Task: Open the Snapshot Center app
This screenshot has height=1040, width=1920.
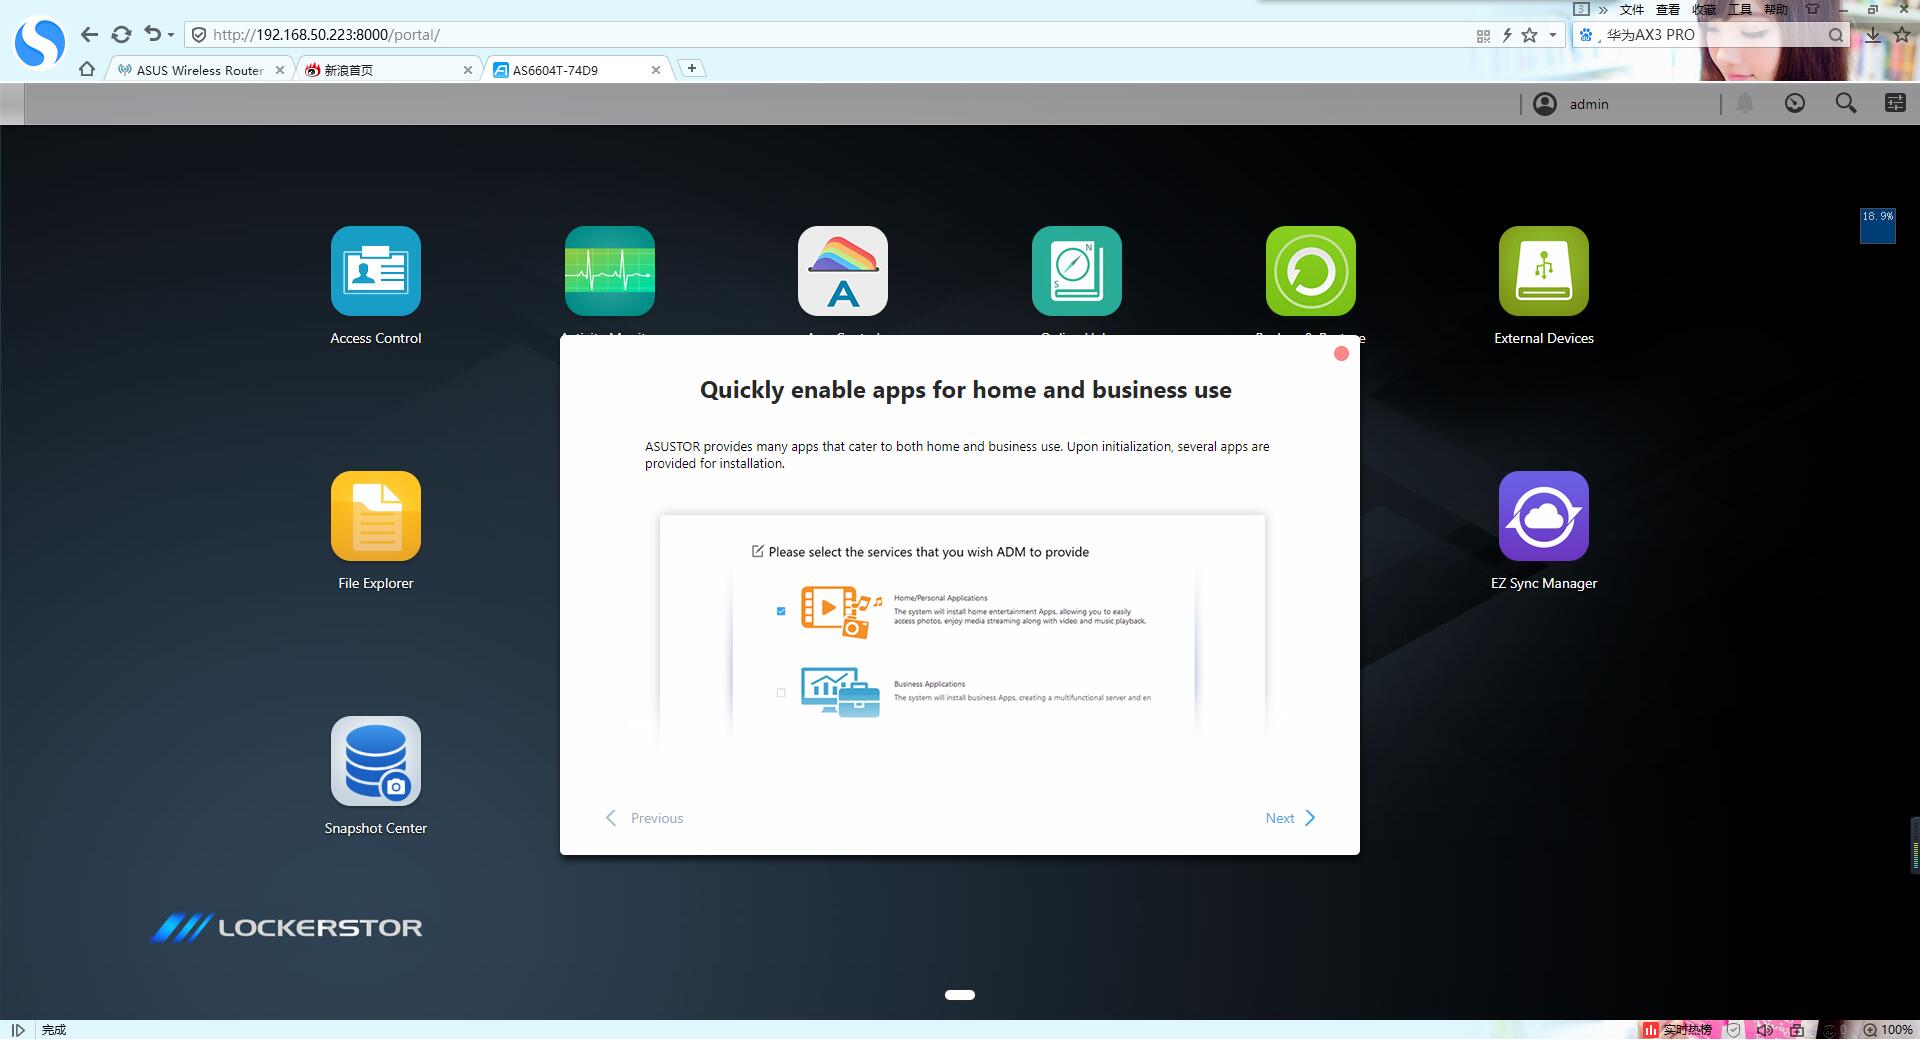Action: pos(375,761)
